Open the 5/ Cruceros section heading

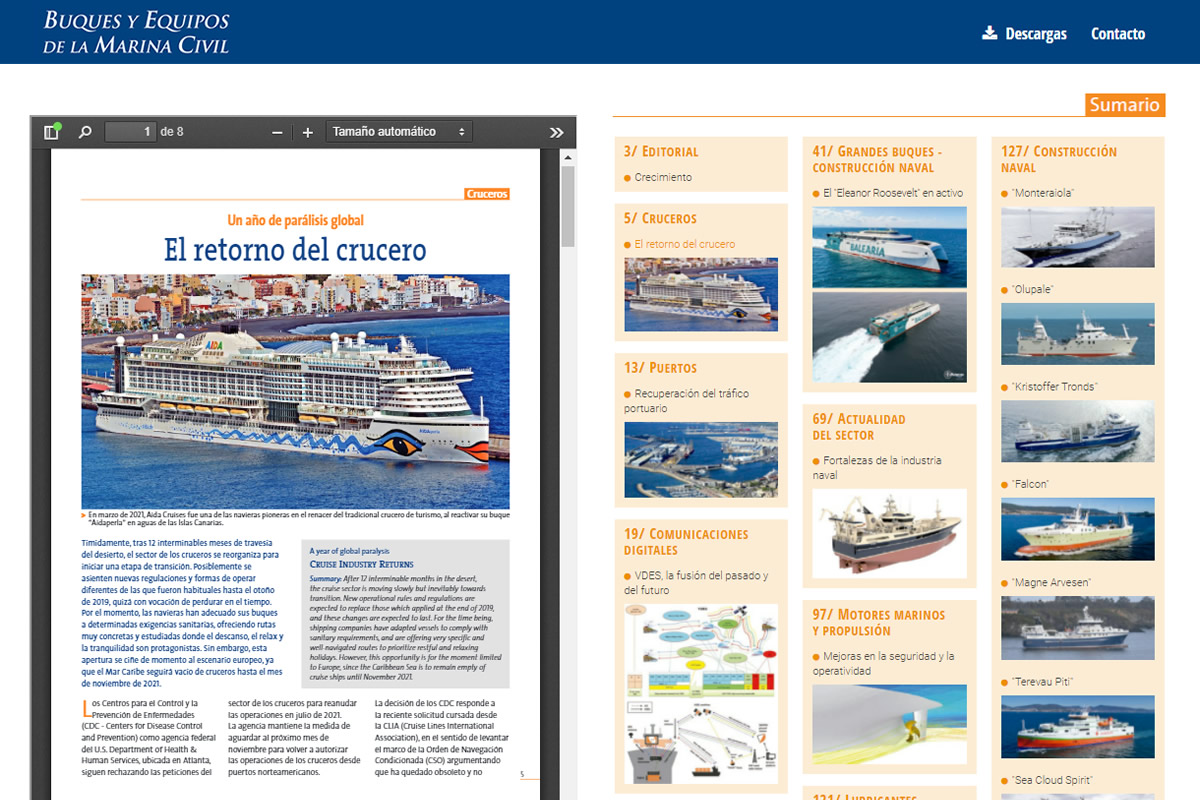pyautogui.click(x=660, y=219)
